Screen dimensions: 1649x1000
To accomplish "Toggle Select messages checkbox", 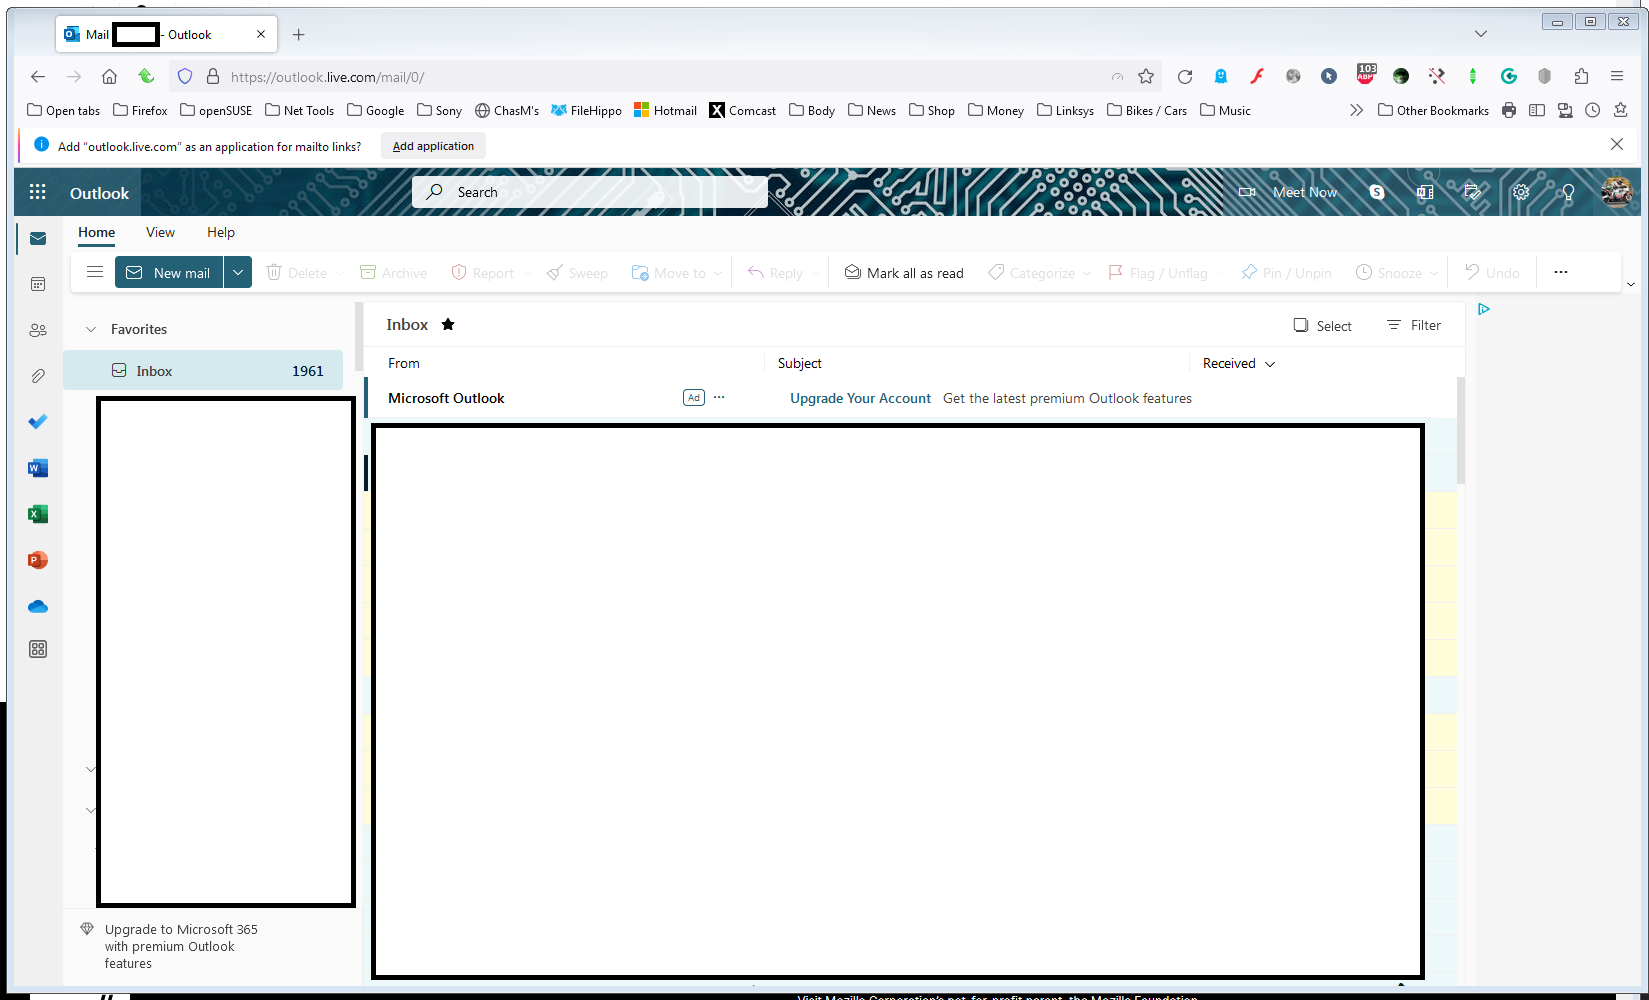I will coord(1322,326).
